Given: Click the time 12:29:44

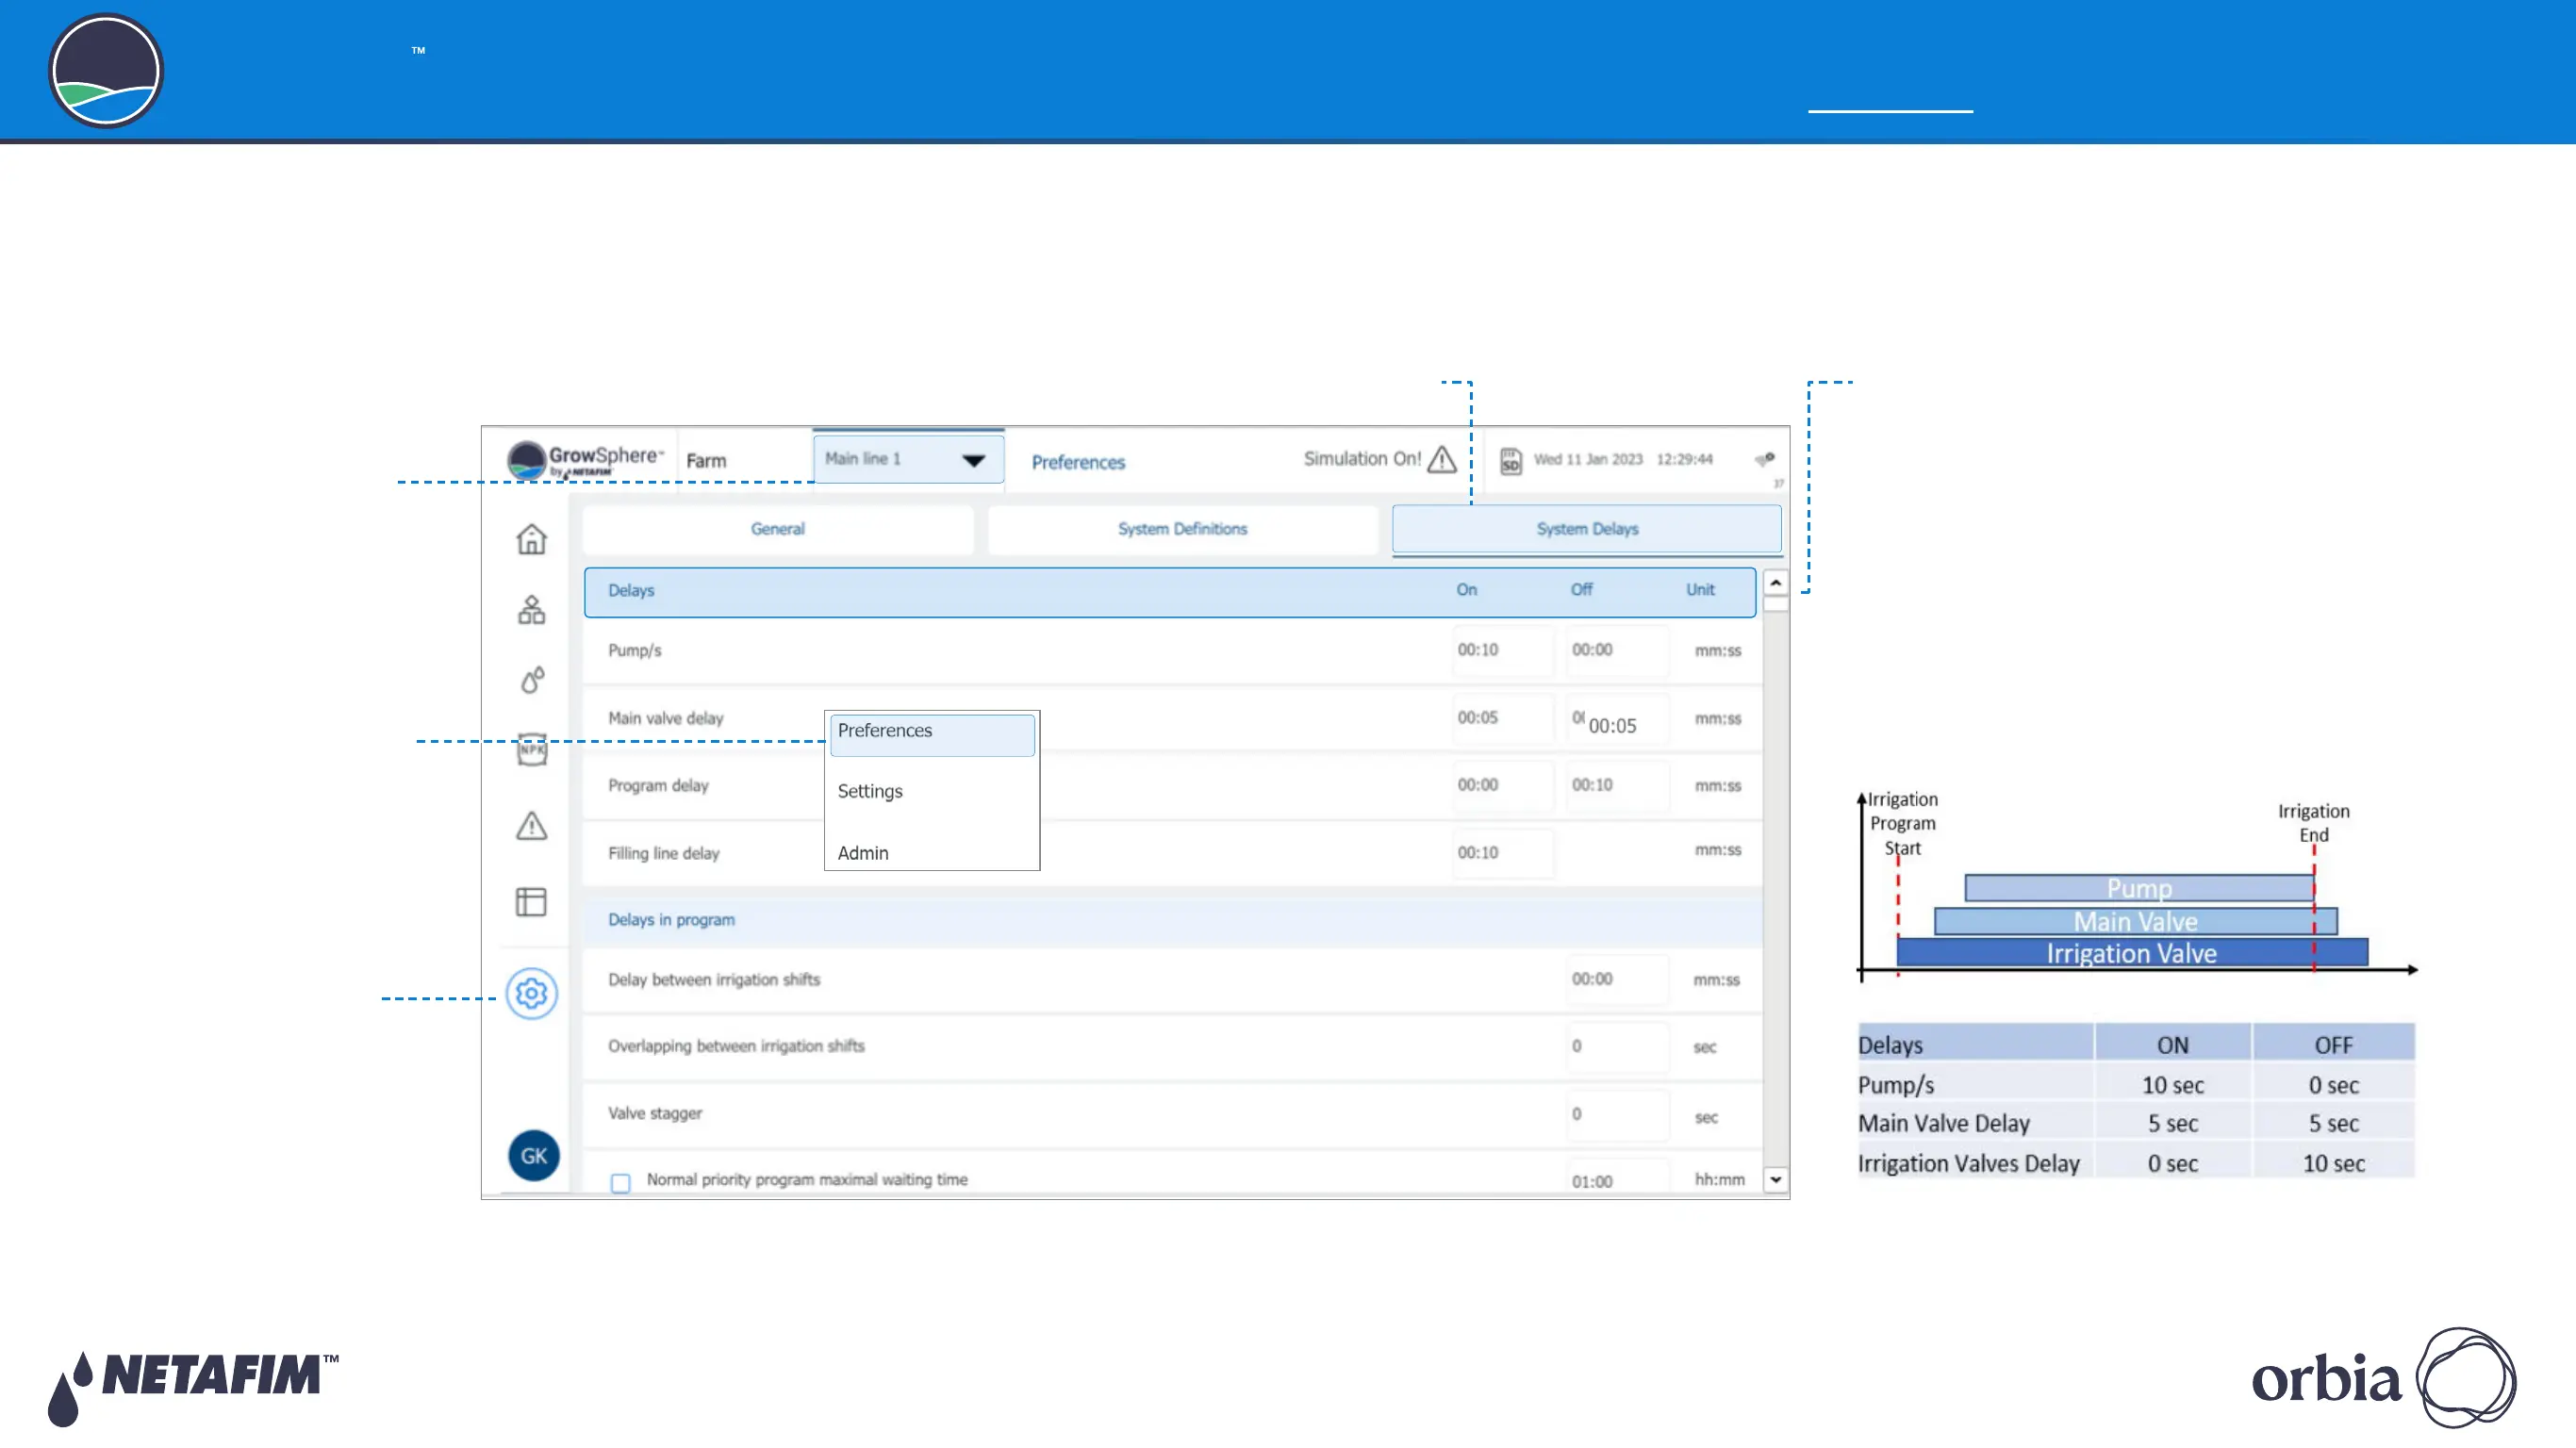Looking at the screenshot, I should [1684, 460].
